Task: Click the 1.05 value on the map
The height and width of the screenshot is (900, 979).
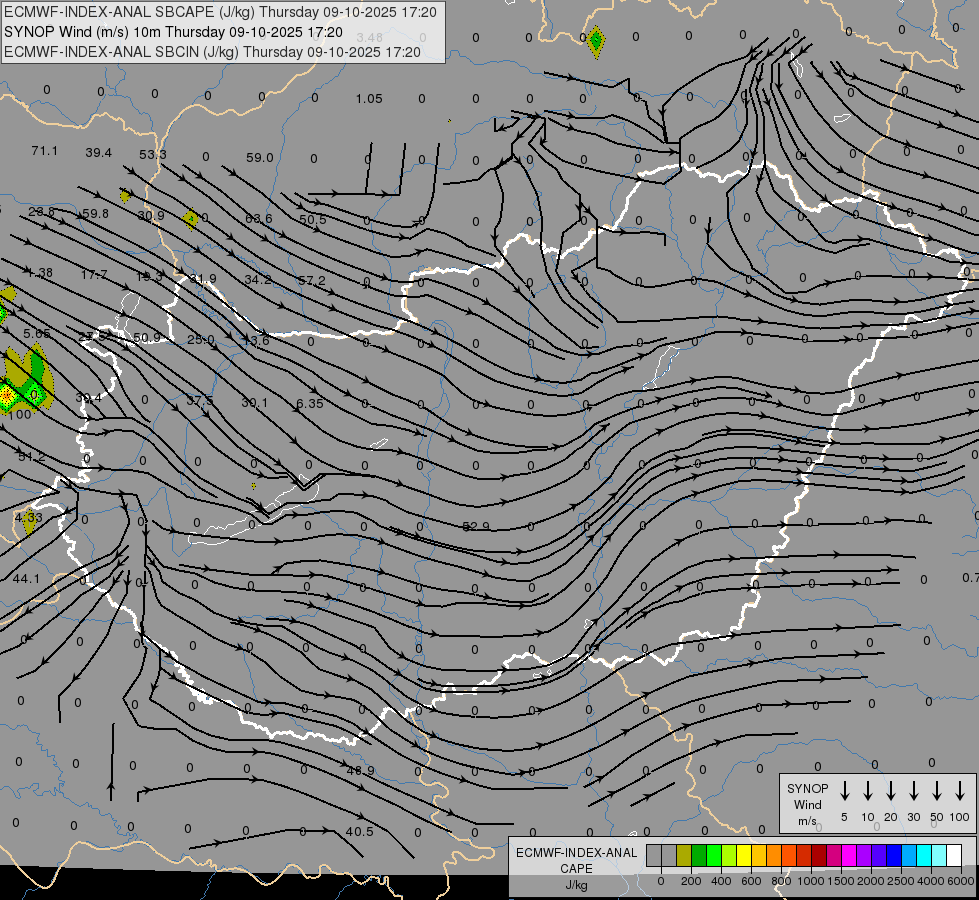Action: click(369, 99)
